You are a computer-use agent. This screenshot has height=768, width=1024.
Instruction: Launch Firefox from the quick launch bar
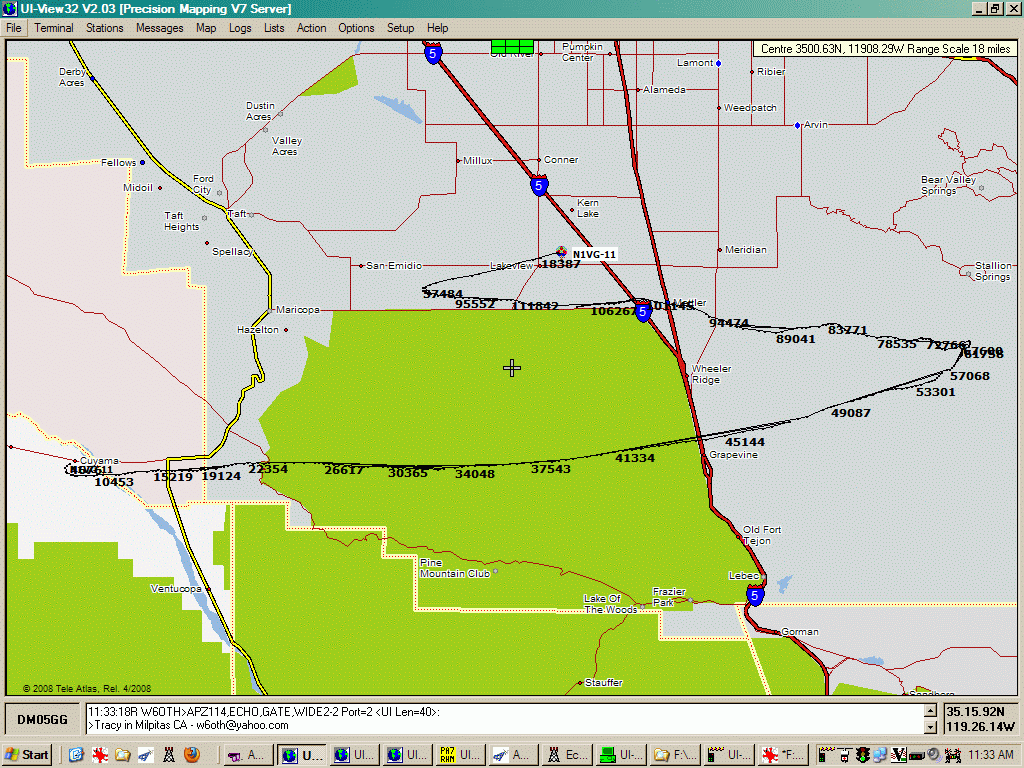191,755
